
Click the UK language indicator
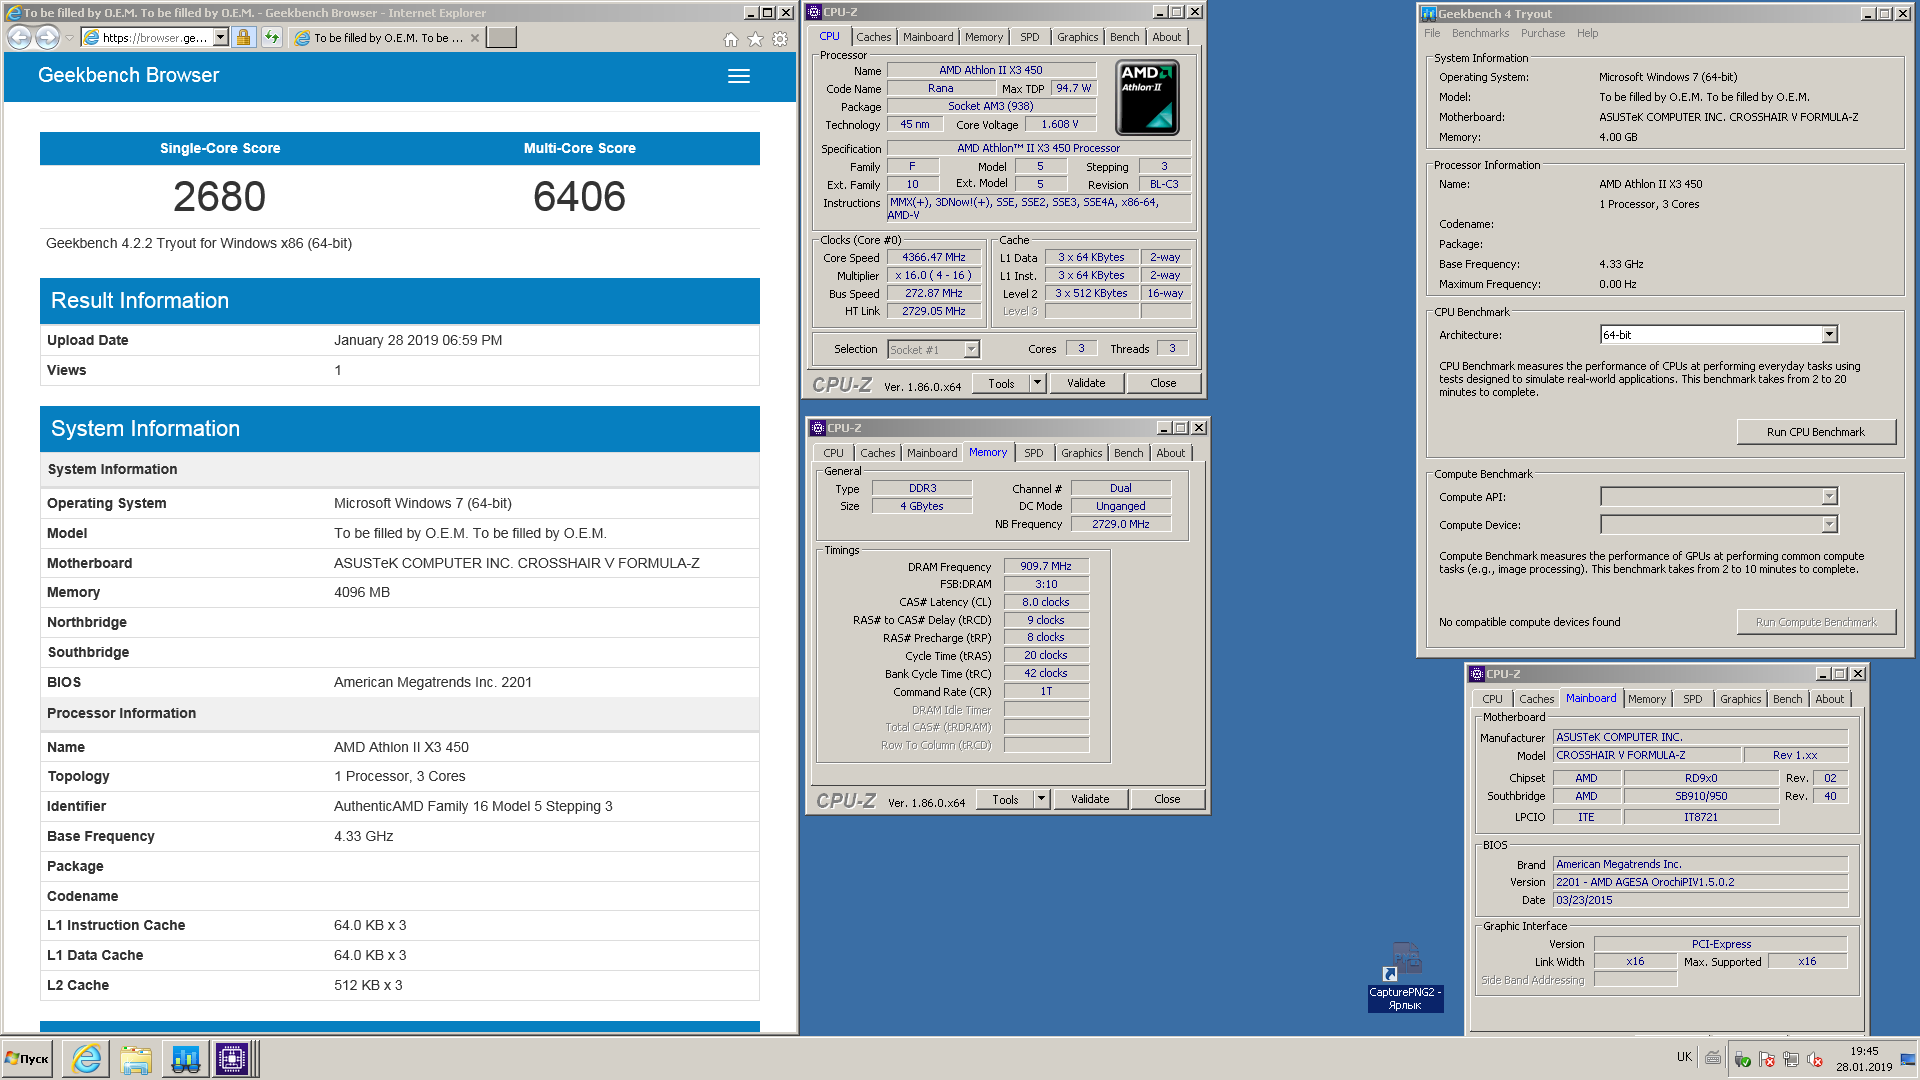(x=1684, y=1057)
